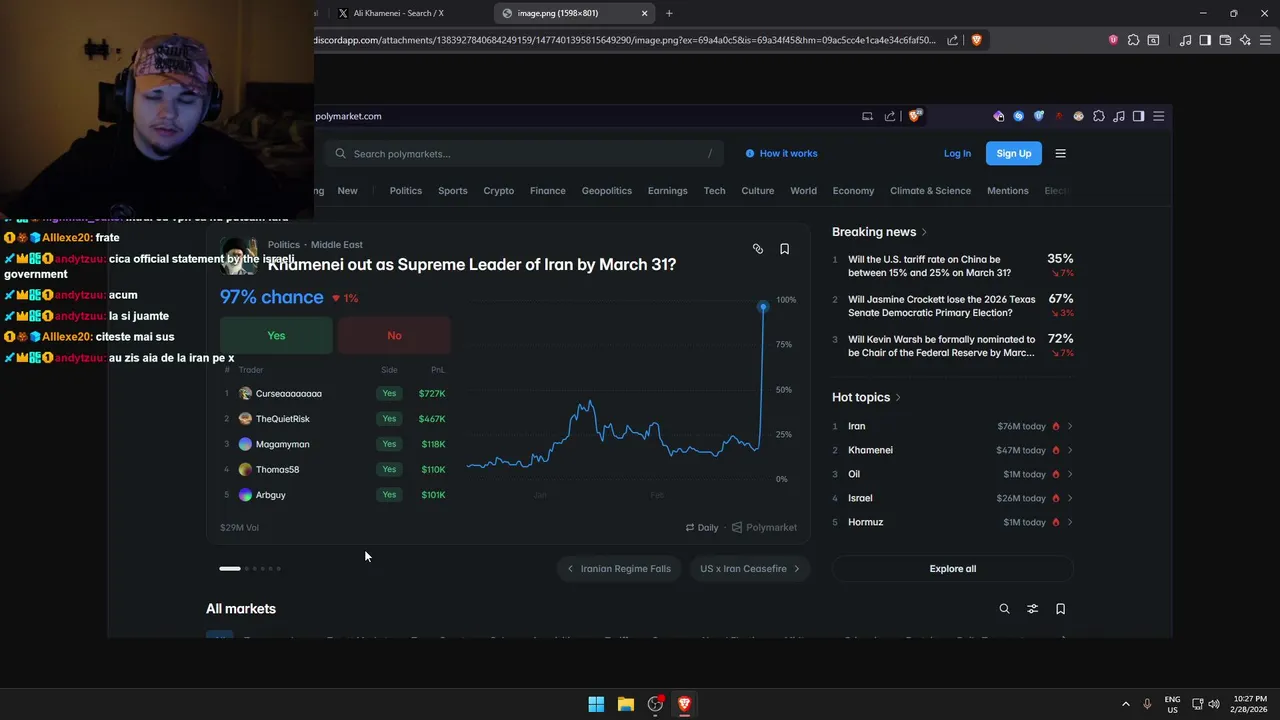Viewport: 1280px width, 720px height.
Task: Toggle the Brave sidebar panel icon
Action: 1205,40
